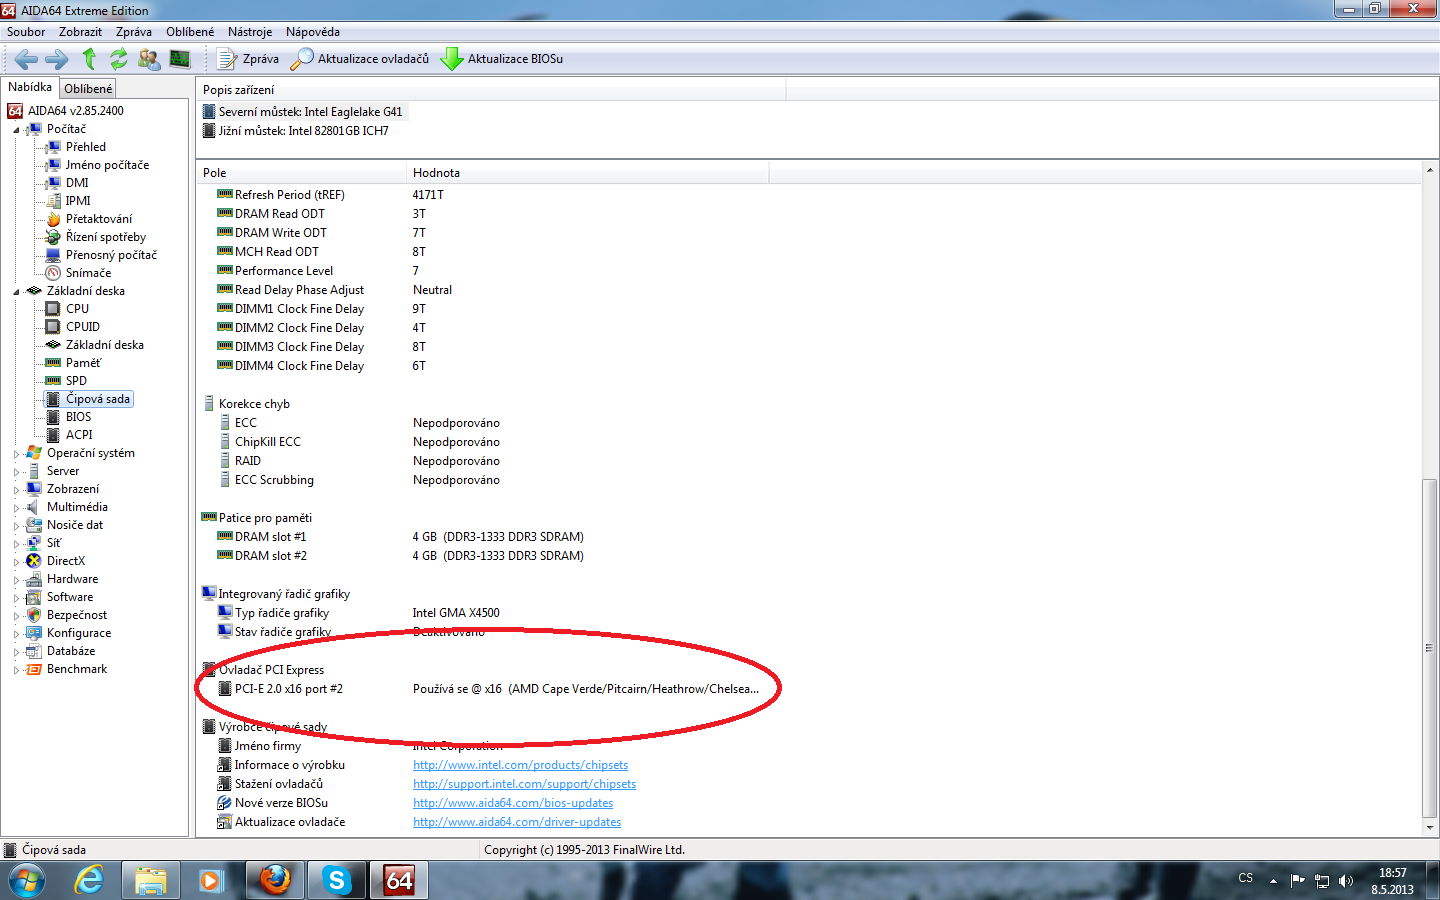Open Aktualizace ovladačů from the toolbar
The image size is (1440, 900).
360,59
